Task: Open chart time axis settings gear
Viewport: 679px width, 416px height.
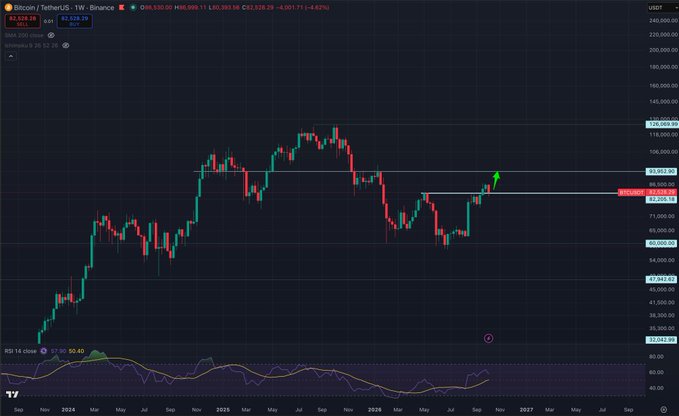Action: pos(663,409)
